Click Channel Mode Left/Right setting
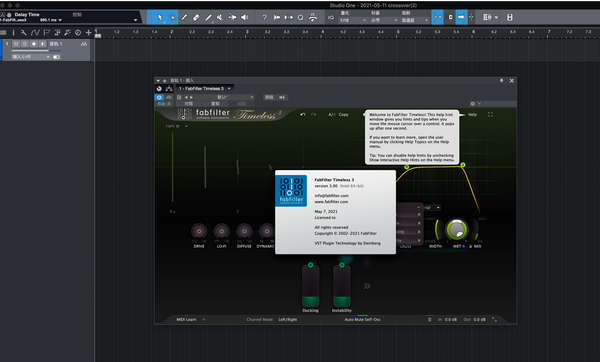This screenshot has height=362, width=600. 288,320
